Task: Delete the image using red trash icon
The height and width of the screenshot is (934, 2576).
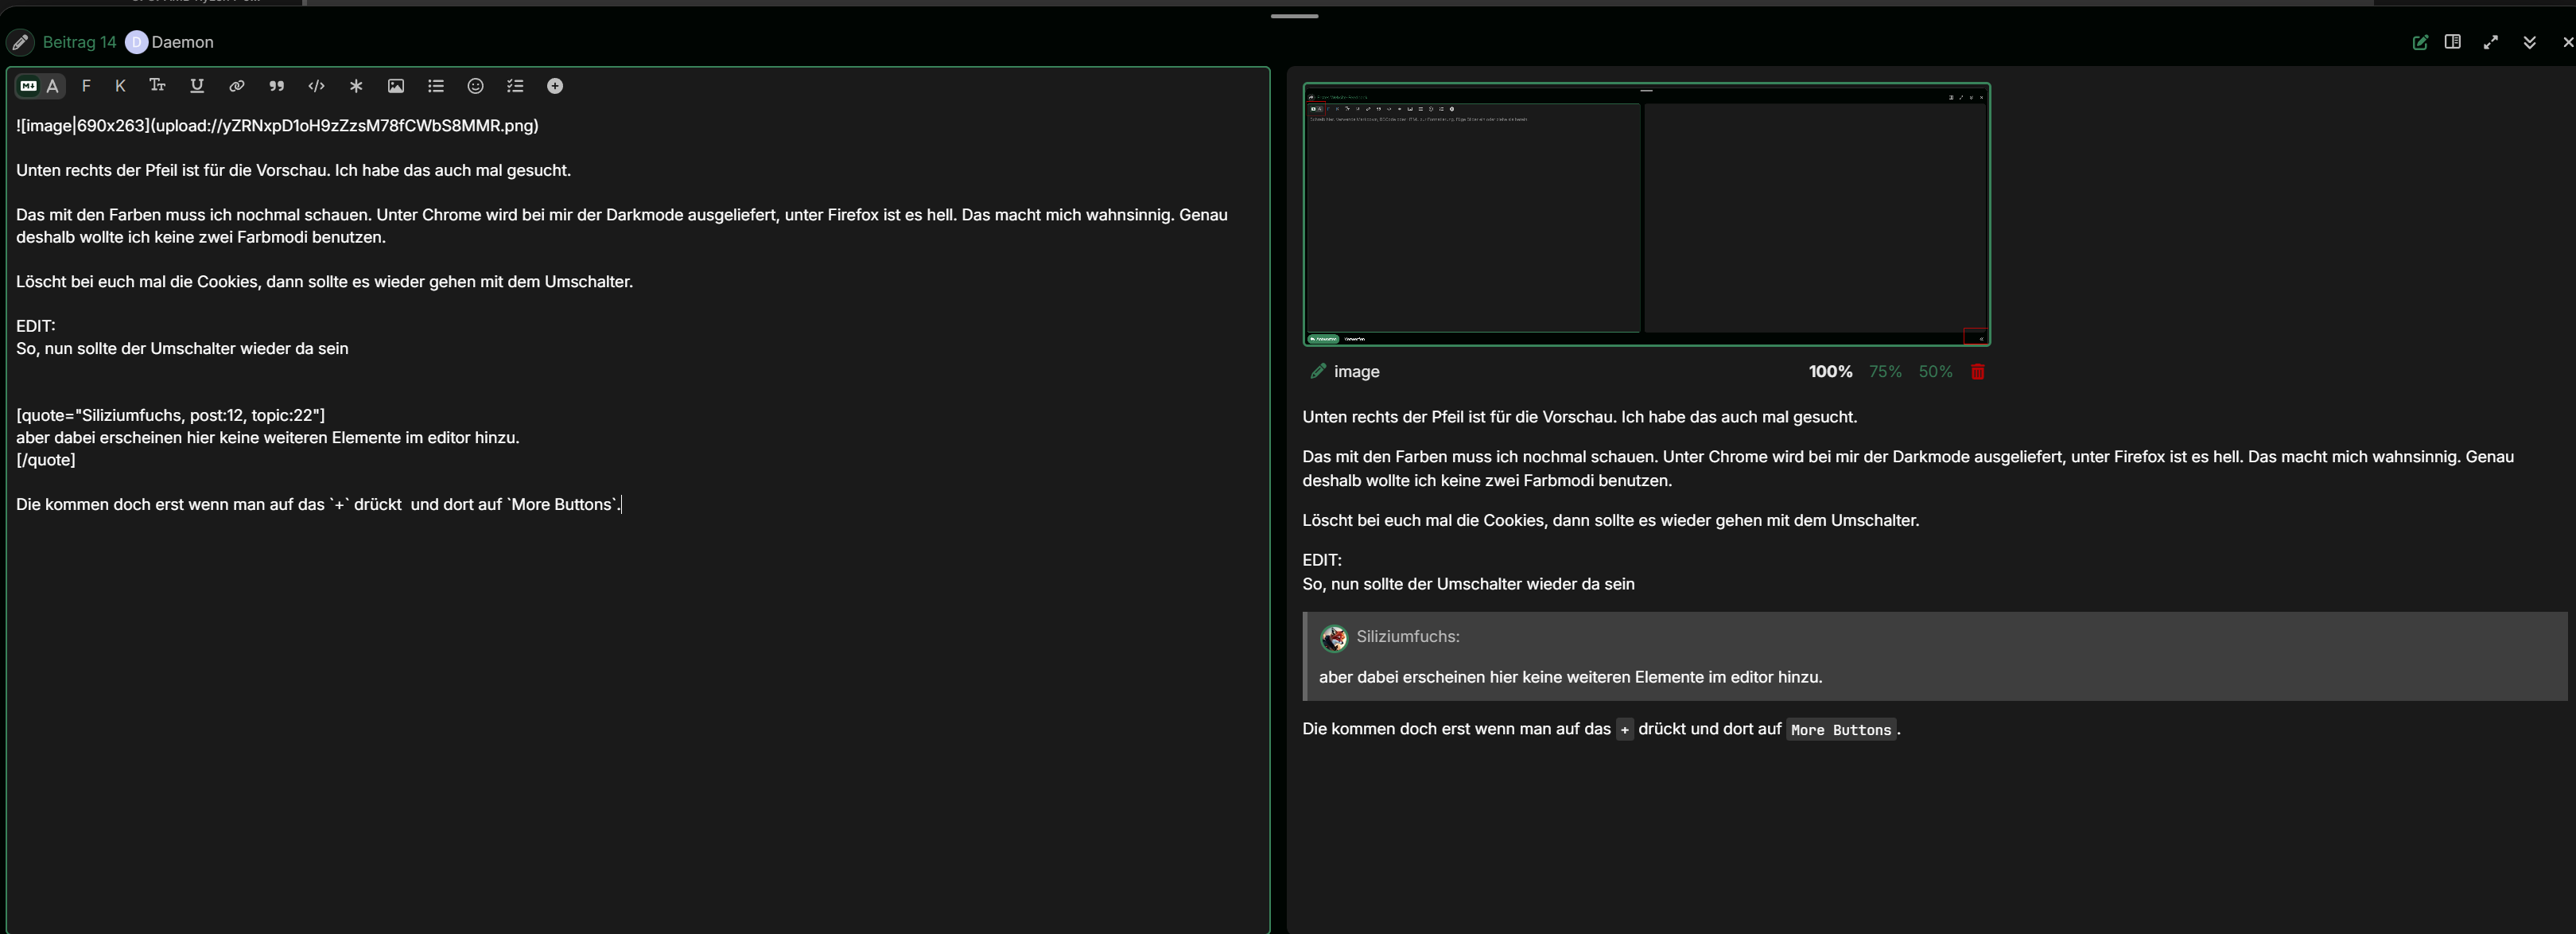Action: click(1977, 372)
